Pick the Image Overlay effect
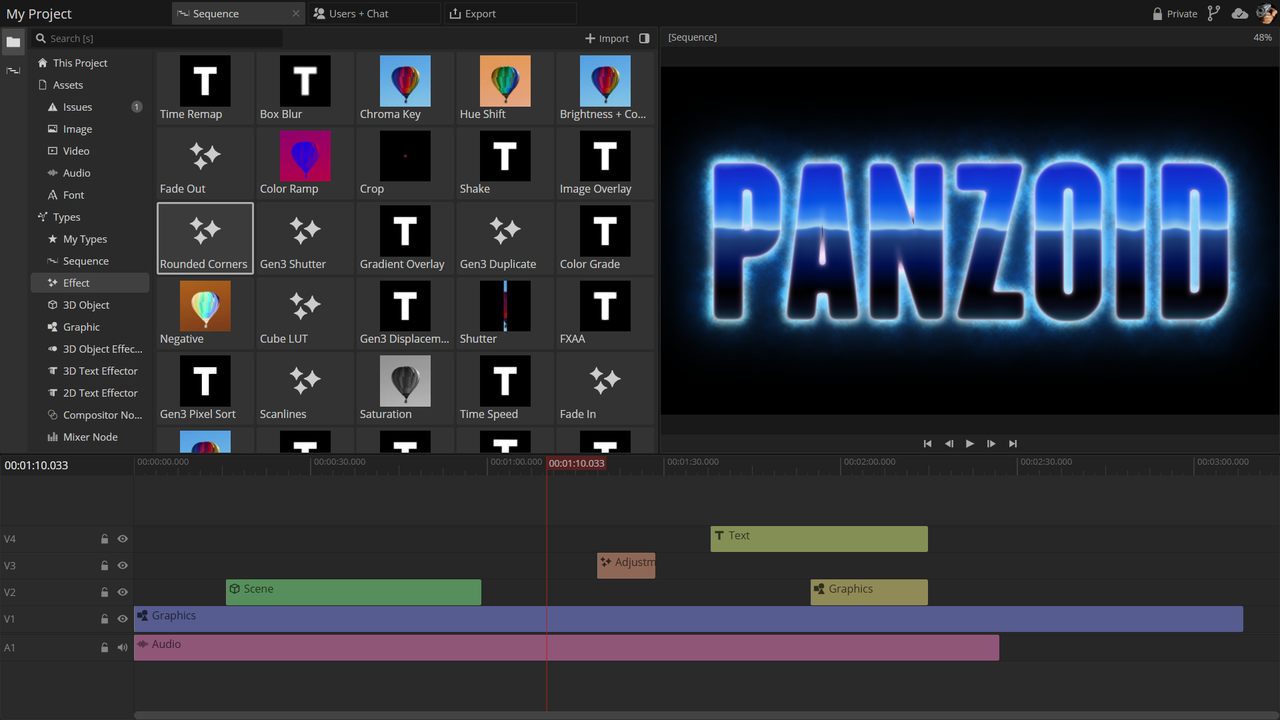Screen dimensions: 1280x720 click(605, 163)
